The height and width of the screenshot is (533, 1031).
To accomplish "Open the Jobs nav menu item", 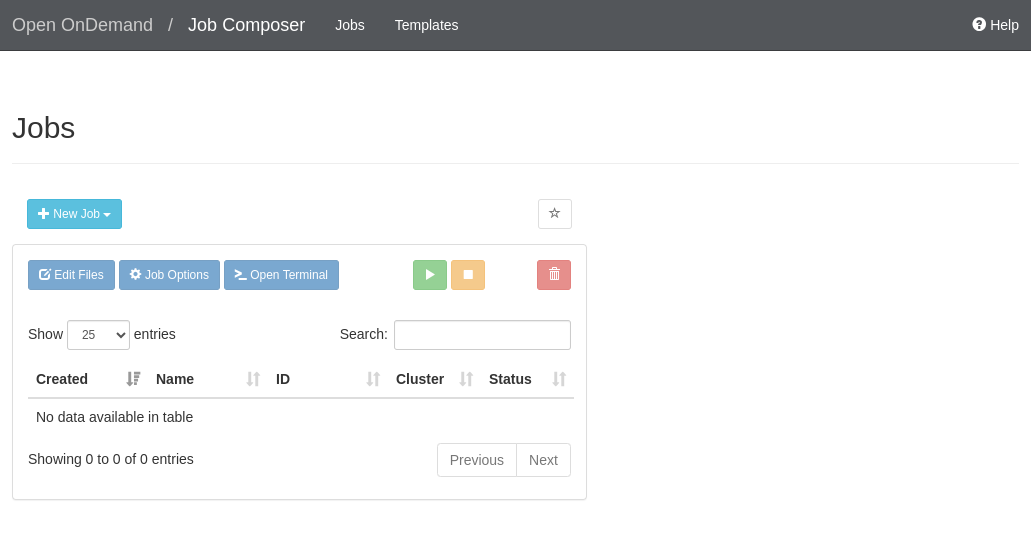I will [350, 25].
